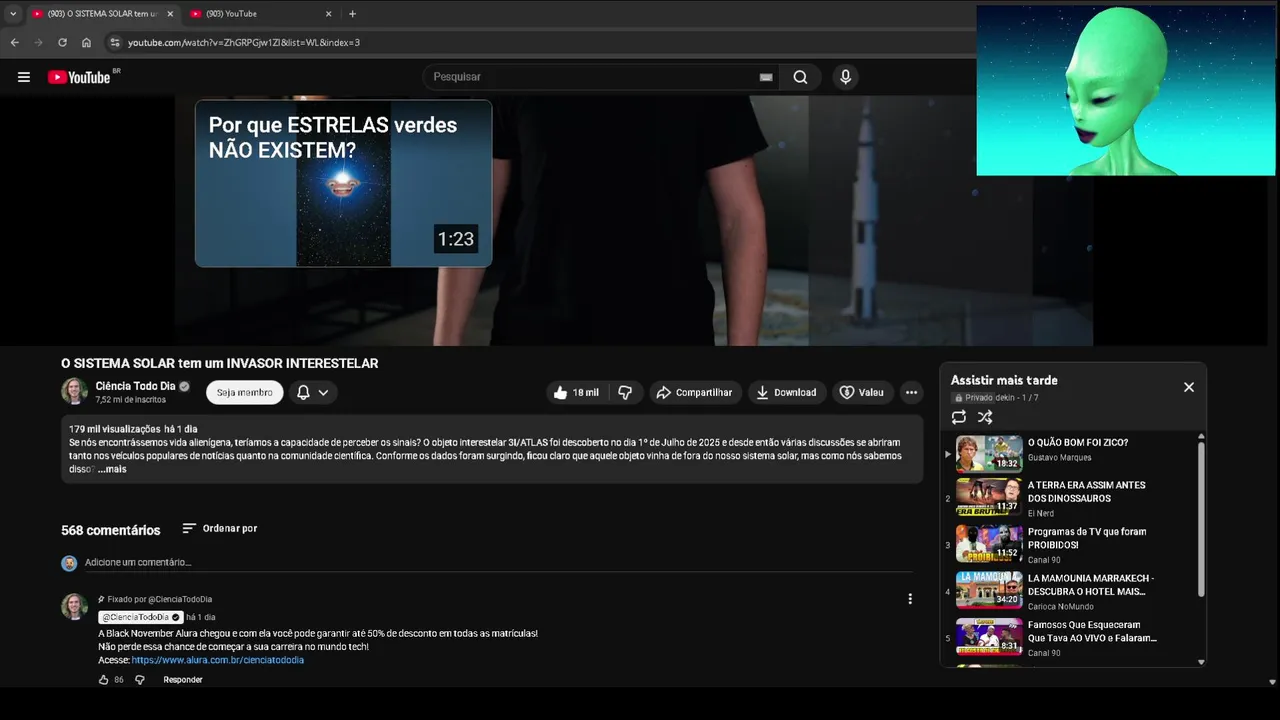Expand description with ...mais
The height and width of the screenshot is (720, 1280).
click(112, 469)
